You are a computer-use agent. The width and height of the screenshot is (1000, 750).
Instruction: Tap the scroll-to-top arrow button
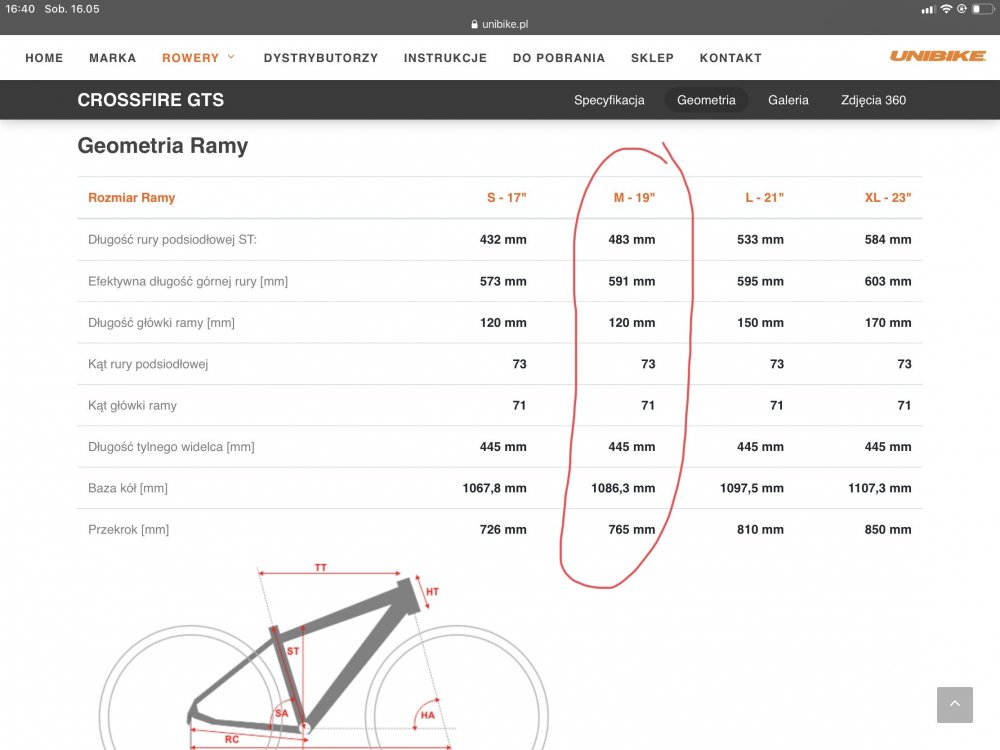tap(955, 705)
